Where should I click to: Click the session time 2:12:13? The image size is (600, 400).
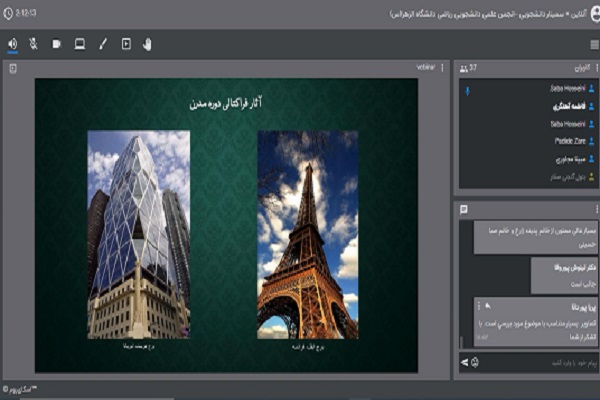(x=26, y=13)
